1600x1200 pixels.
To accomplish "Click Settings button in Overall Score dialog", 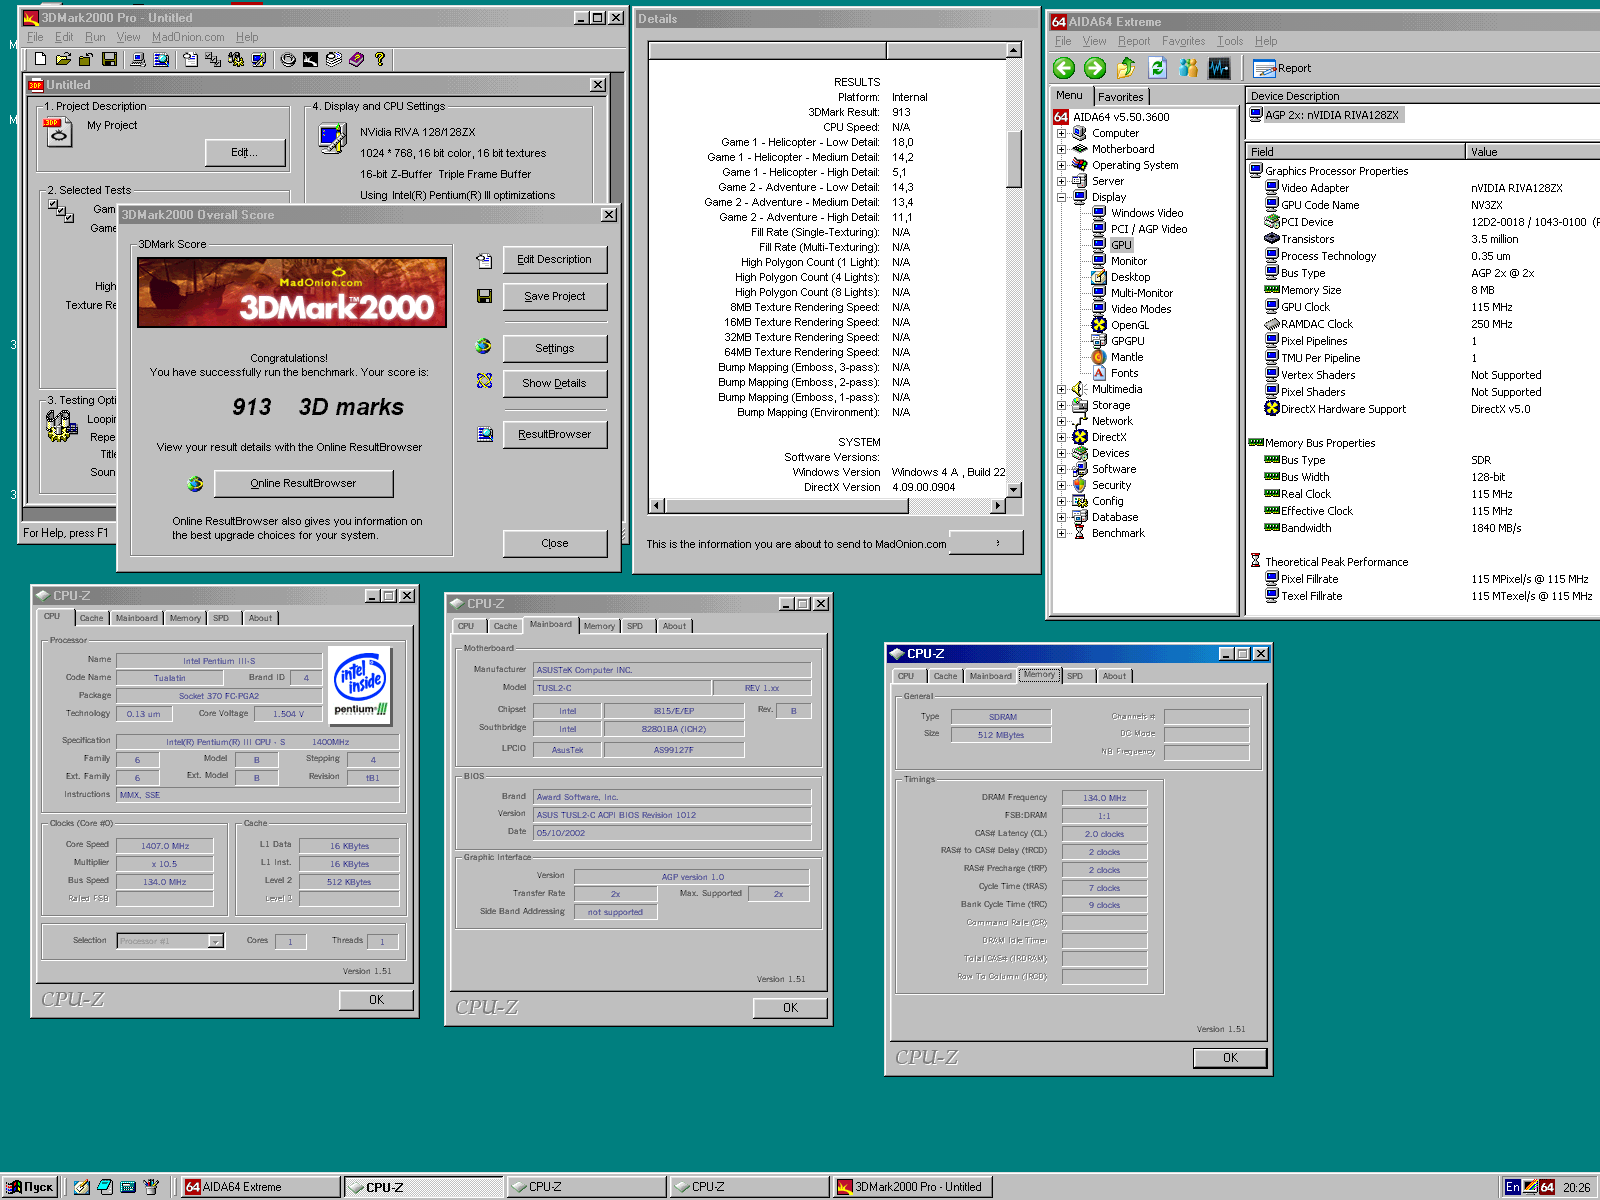I will point(555,348).
